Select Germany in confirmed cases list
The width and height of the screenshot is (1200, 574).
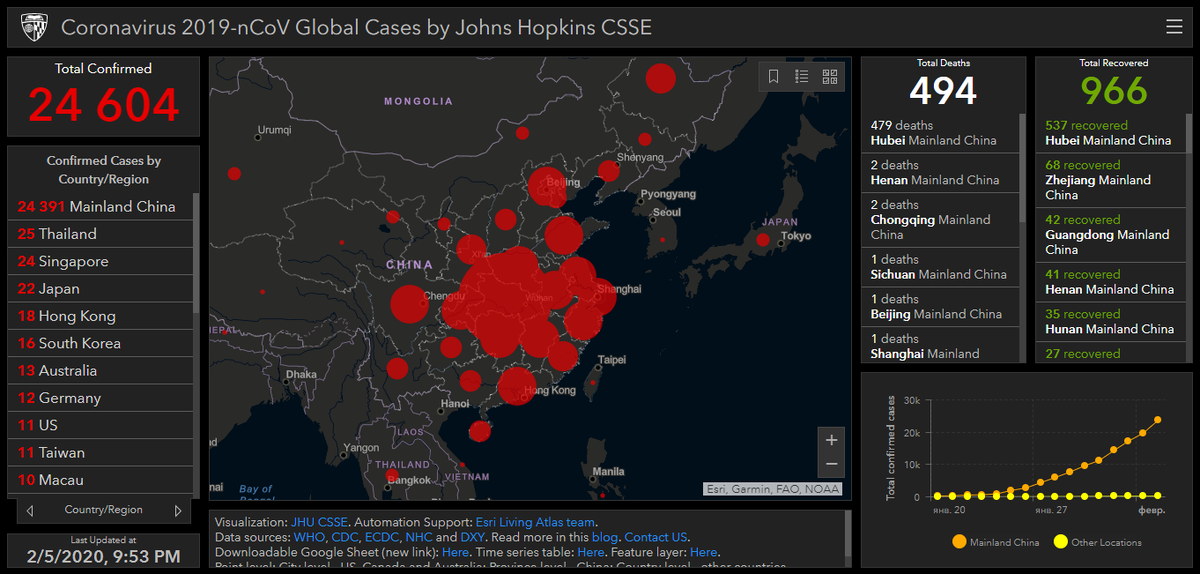[x=99, y=398]
